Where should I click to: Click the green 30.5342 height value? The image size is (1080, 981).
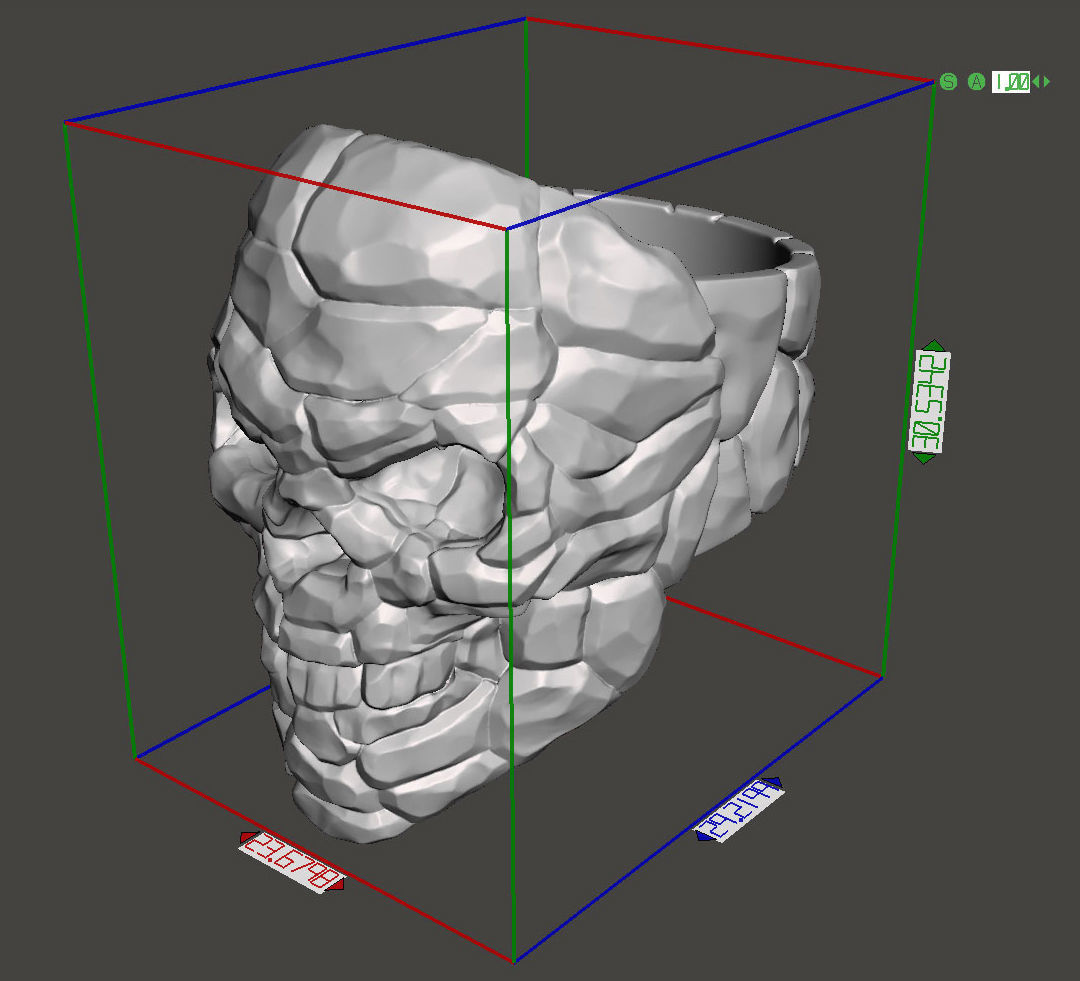(x=929, y=402)
